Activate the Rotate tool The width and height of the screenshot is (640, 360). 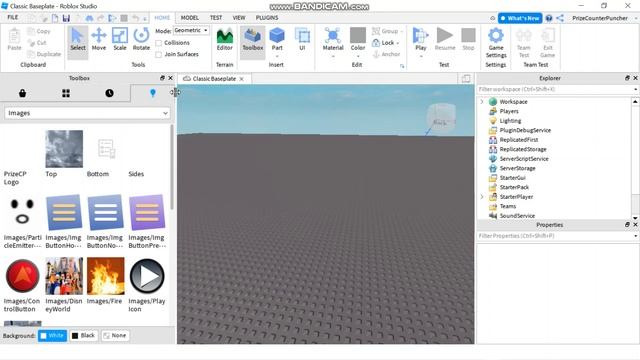pos(141,40)
